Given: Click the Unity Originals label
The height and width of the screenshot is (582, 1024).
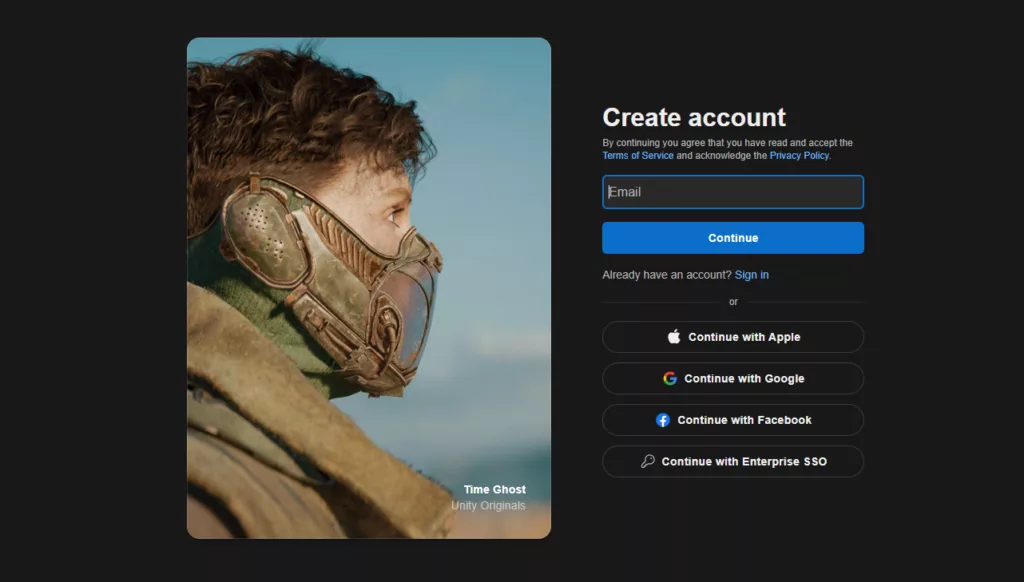Looking at the screenshot, I should (488, 506).
